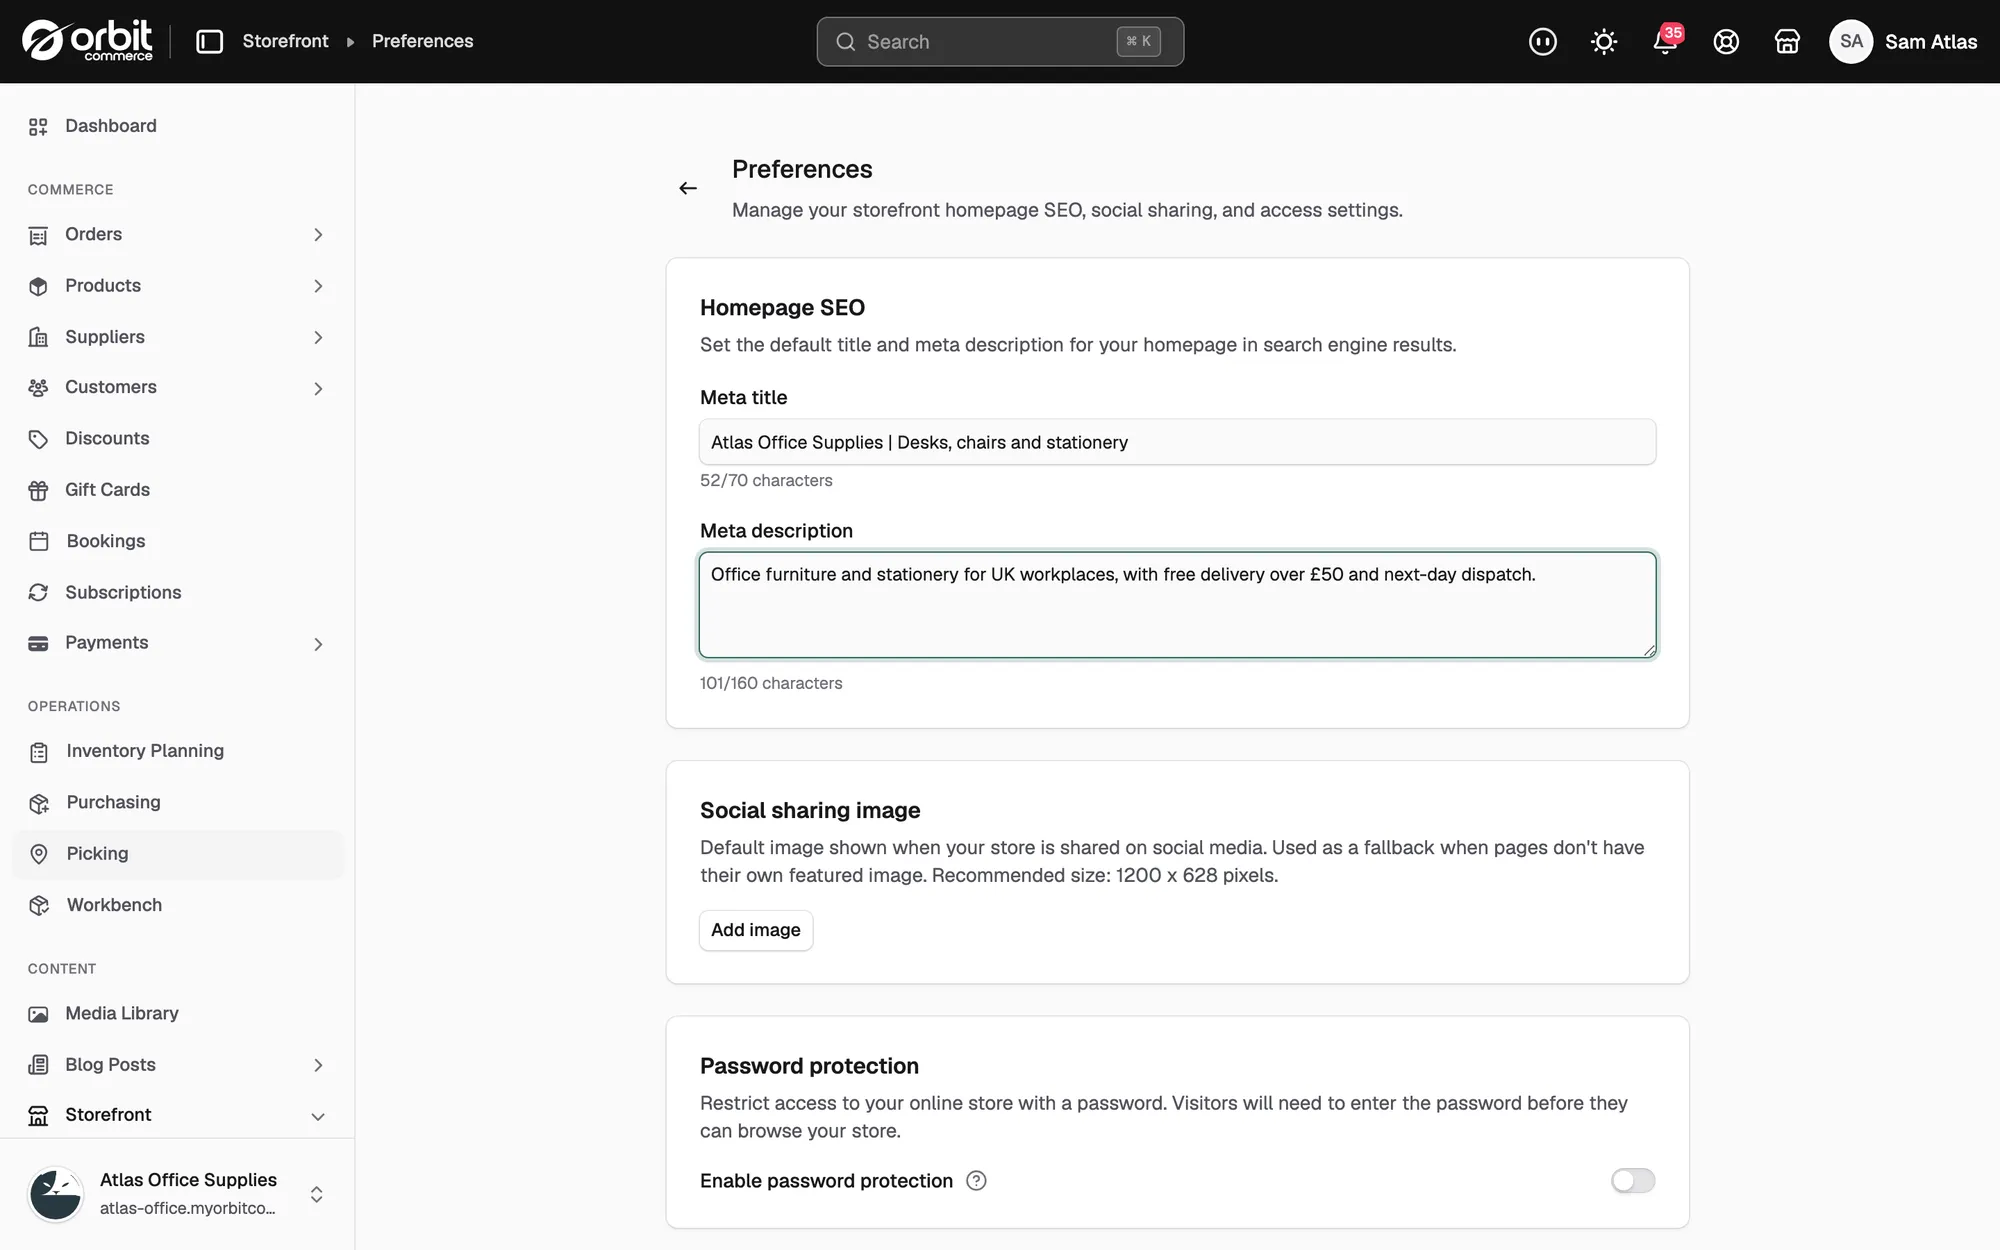
Task: Click the Meta description text area
Action: [1177, 605]
